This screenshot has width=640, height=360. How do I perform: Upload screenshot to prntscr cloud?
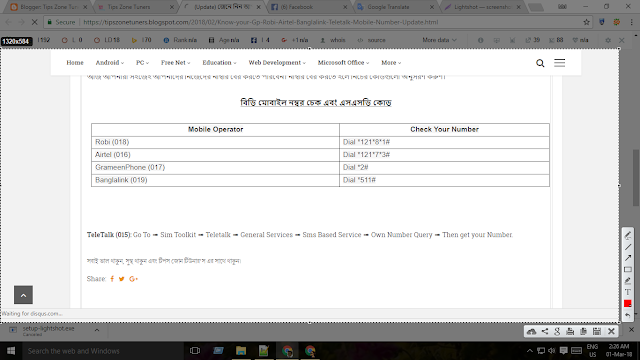[x=531, y=331]
